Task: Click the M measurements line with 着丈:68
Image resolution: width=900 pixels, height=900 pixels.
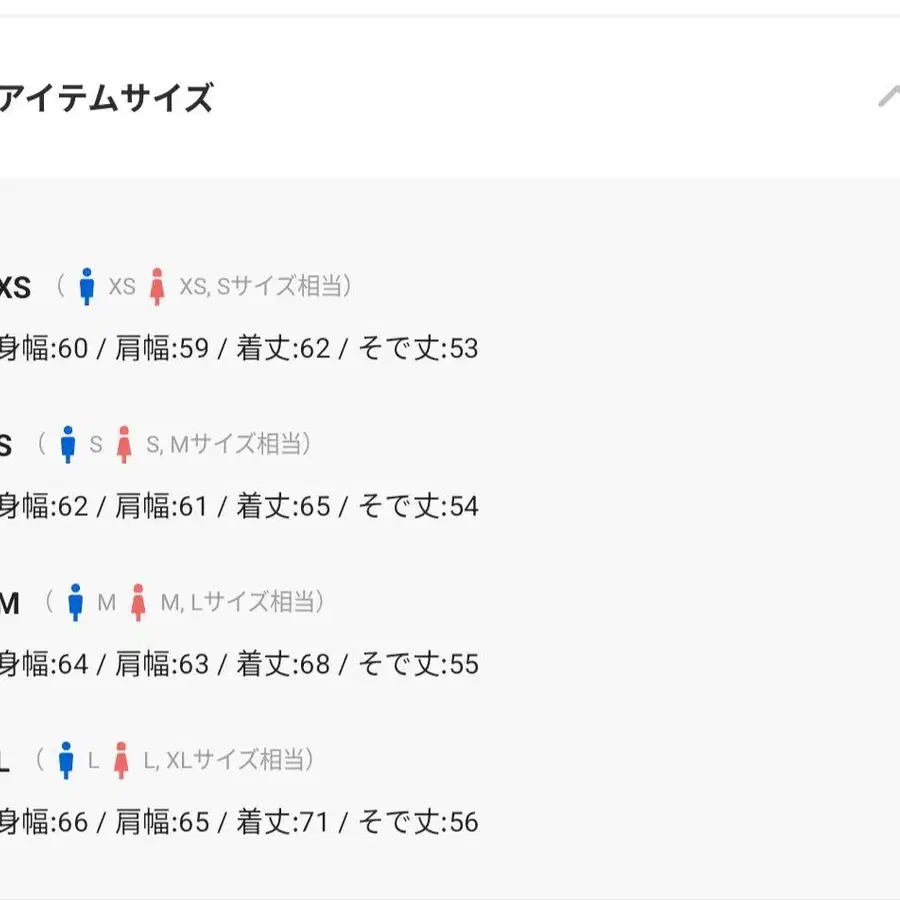Action: [x=238, y=664]
